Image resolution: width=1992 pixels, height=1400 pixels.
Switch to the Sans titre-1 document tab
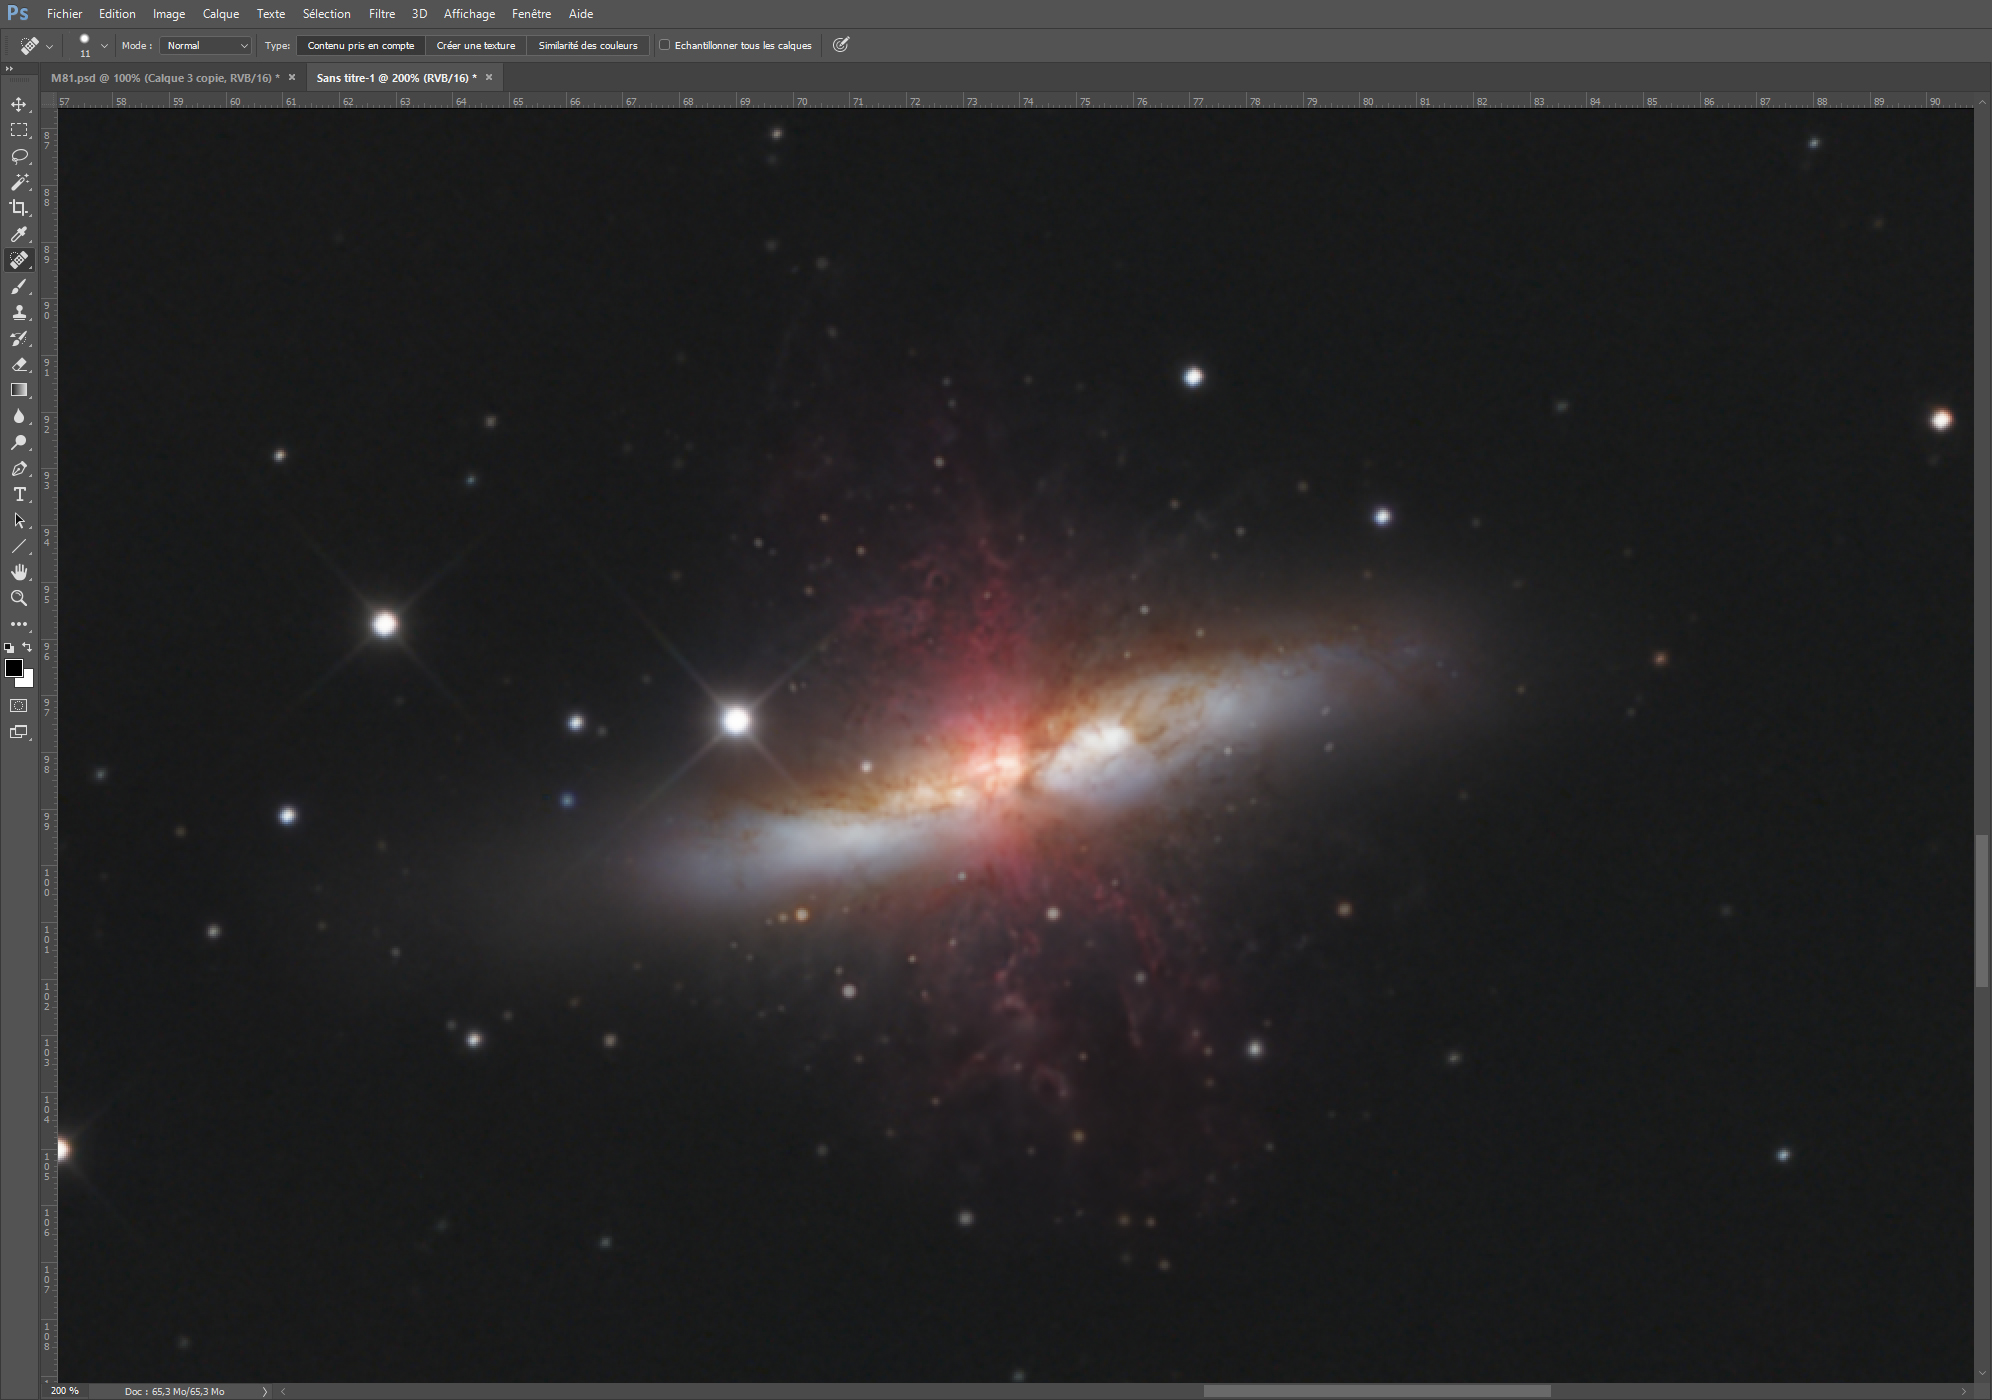click(x=396, y=77)
